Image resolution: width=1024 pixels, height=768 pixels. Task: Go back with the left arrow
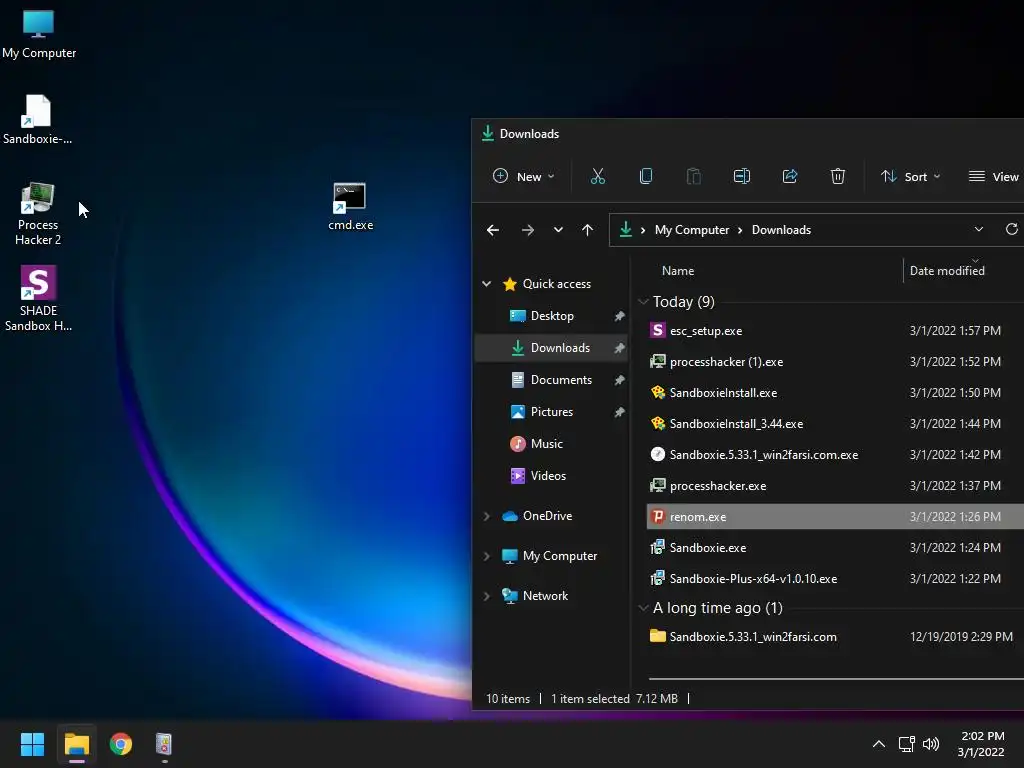[493, 230]
